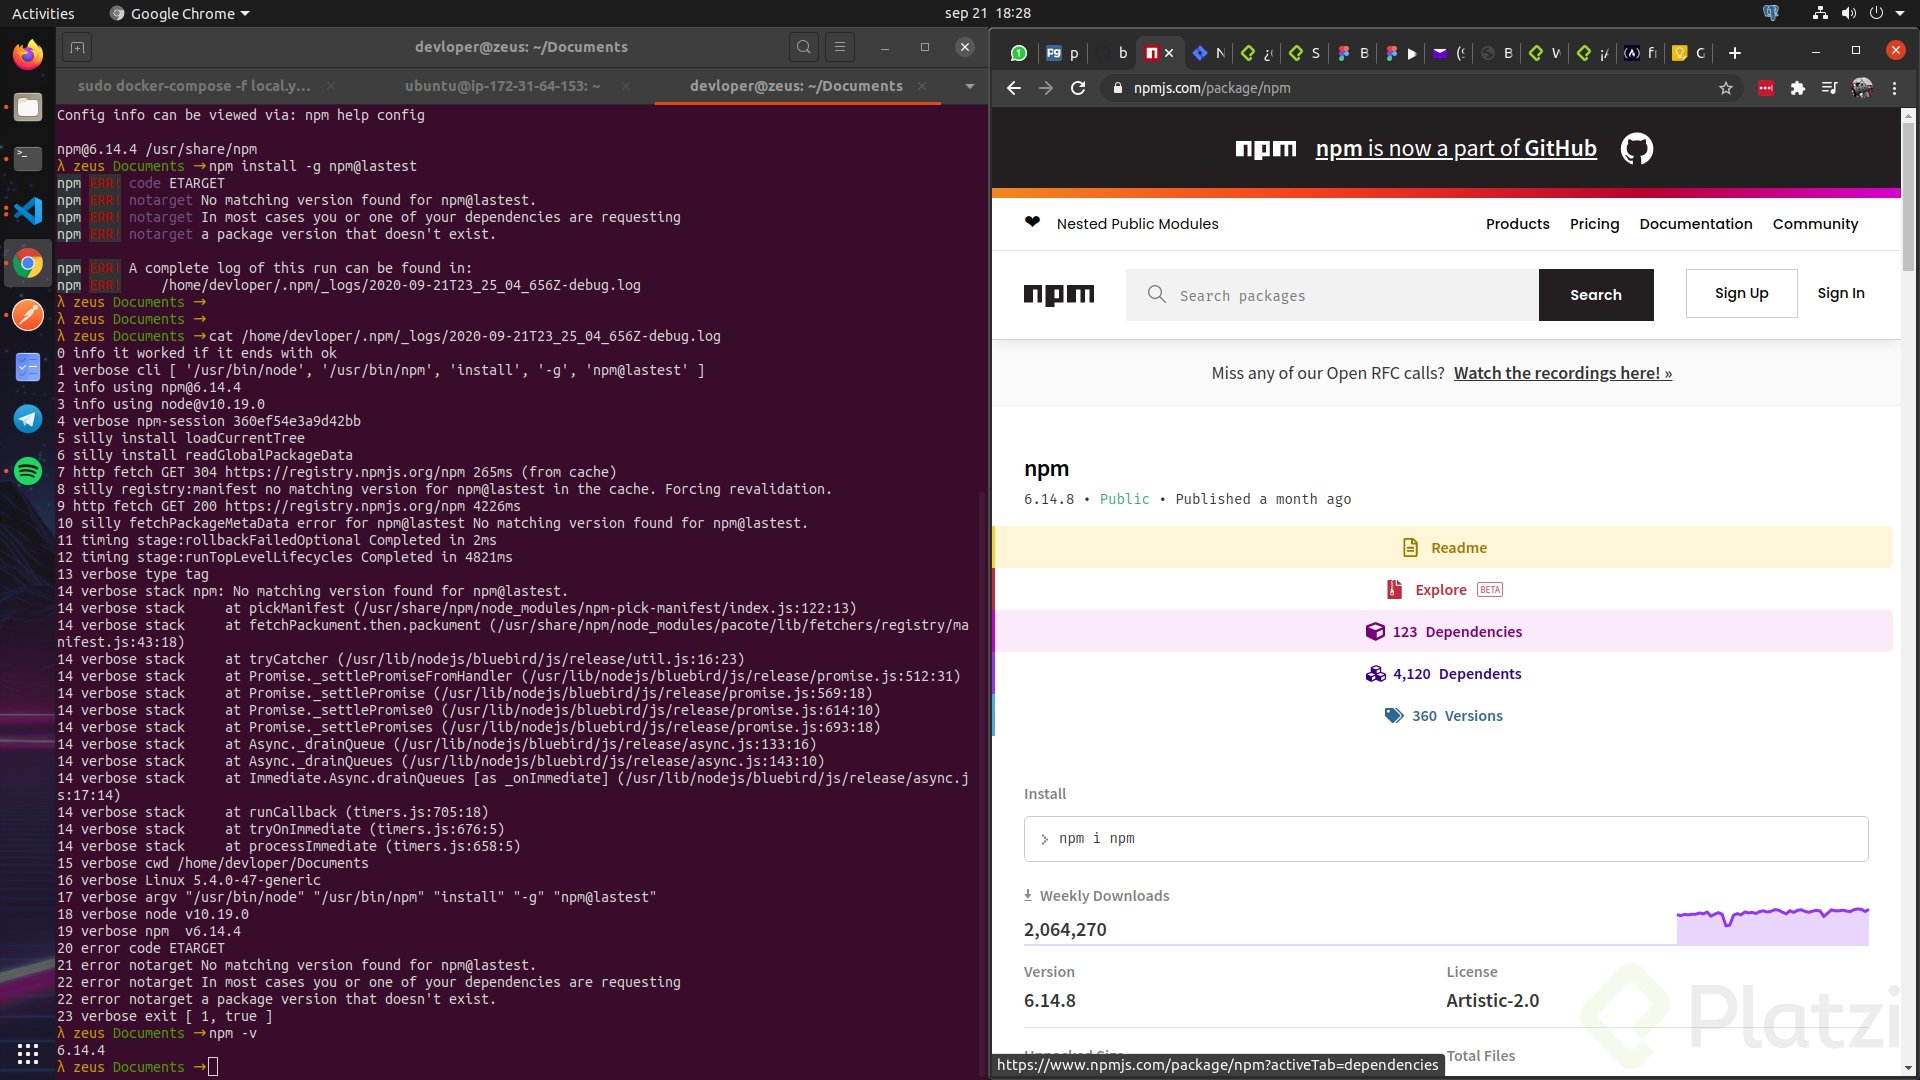Image resolution: width=1920 pixels, height=1080 pixels.
Task: Switch to the ubuntu@ip-172-31-64-153 terminal tab
Action: pos(502,86)
